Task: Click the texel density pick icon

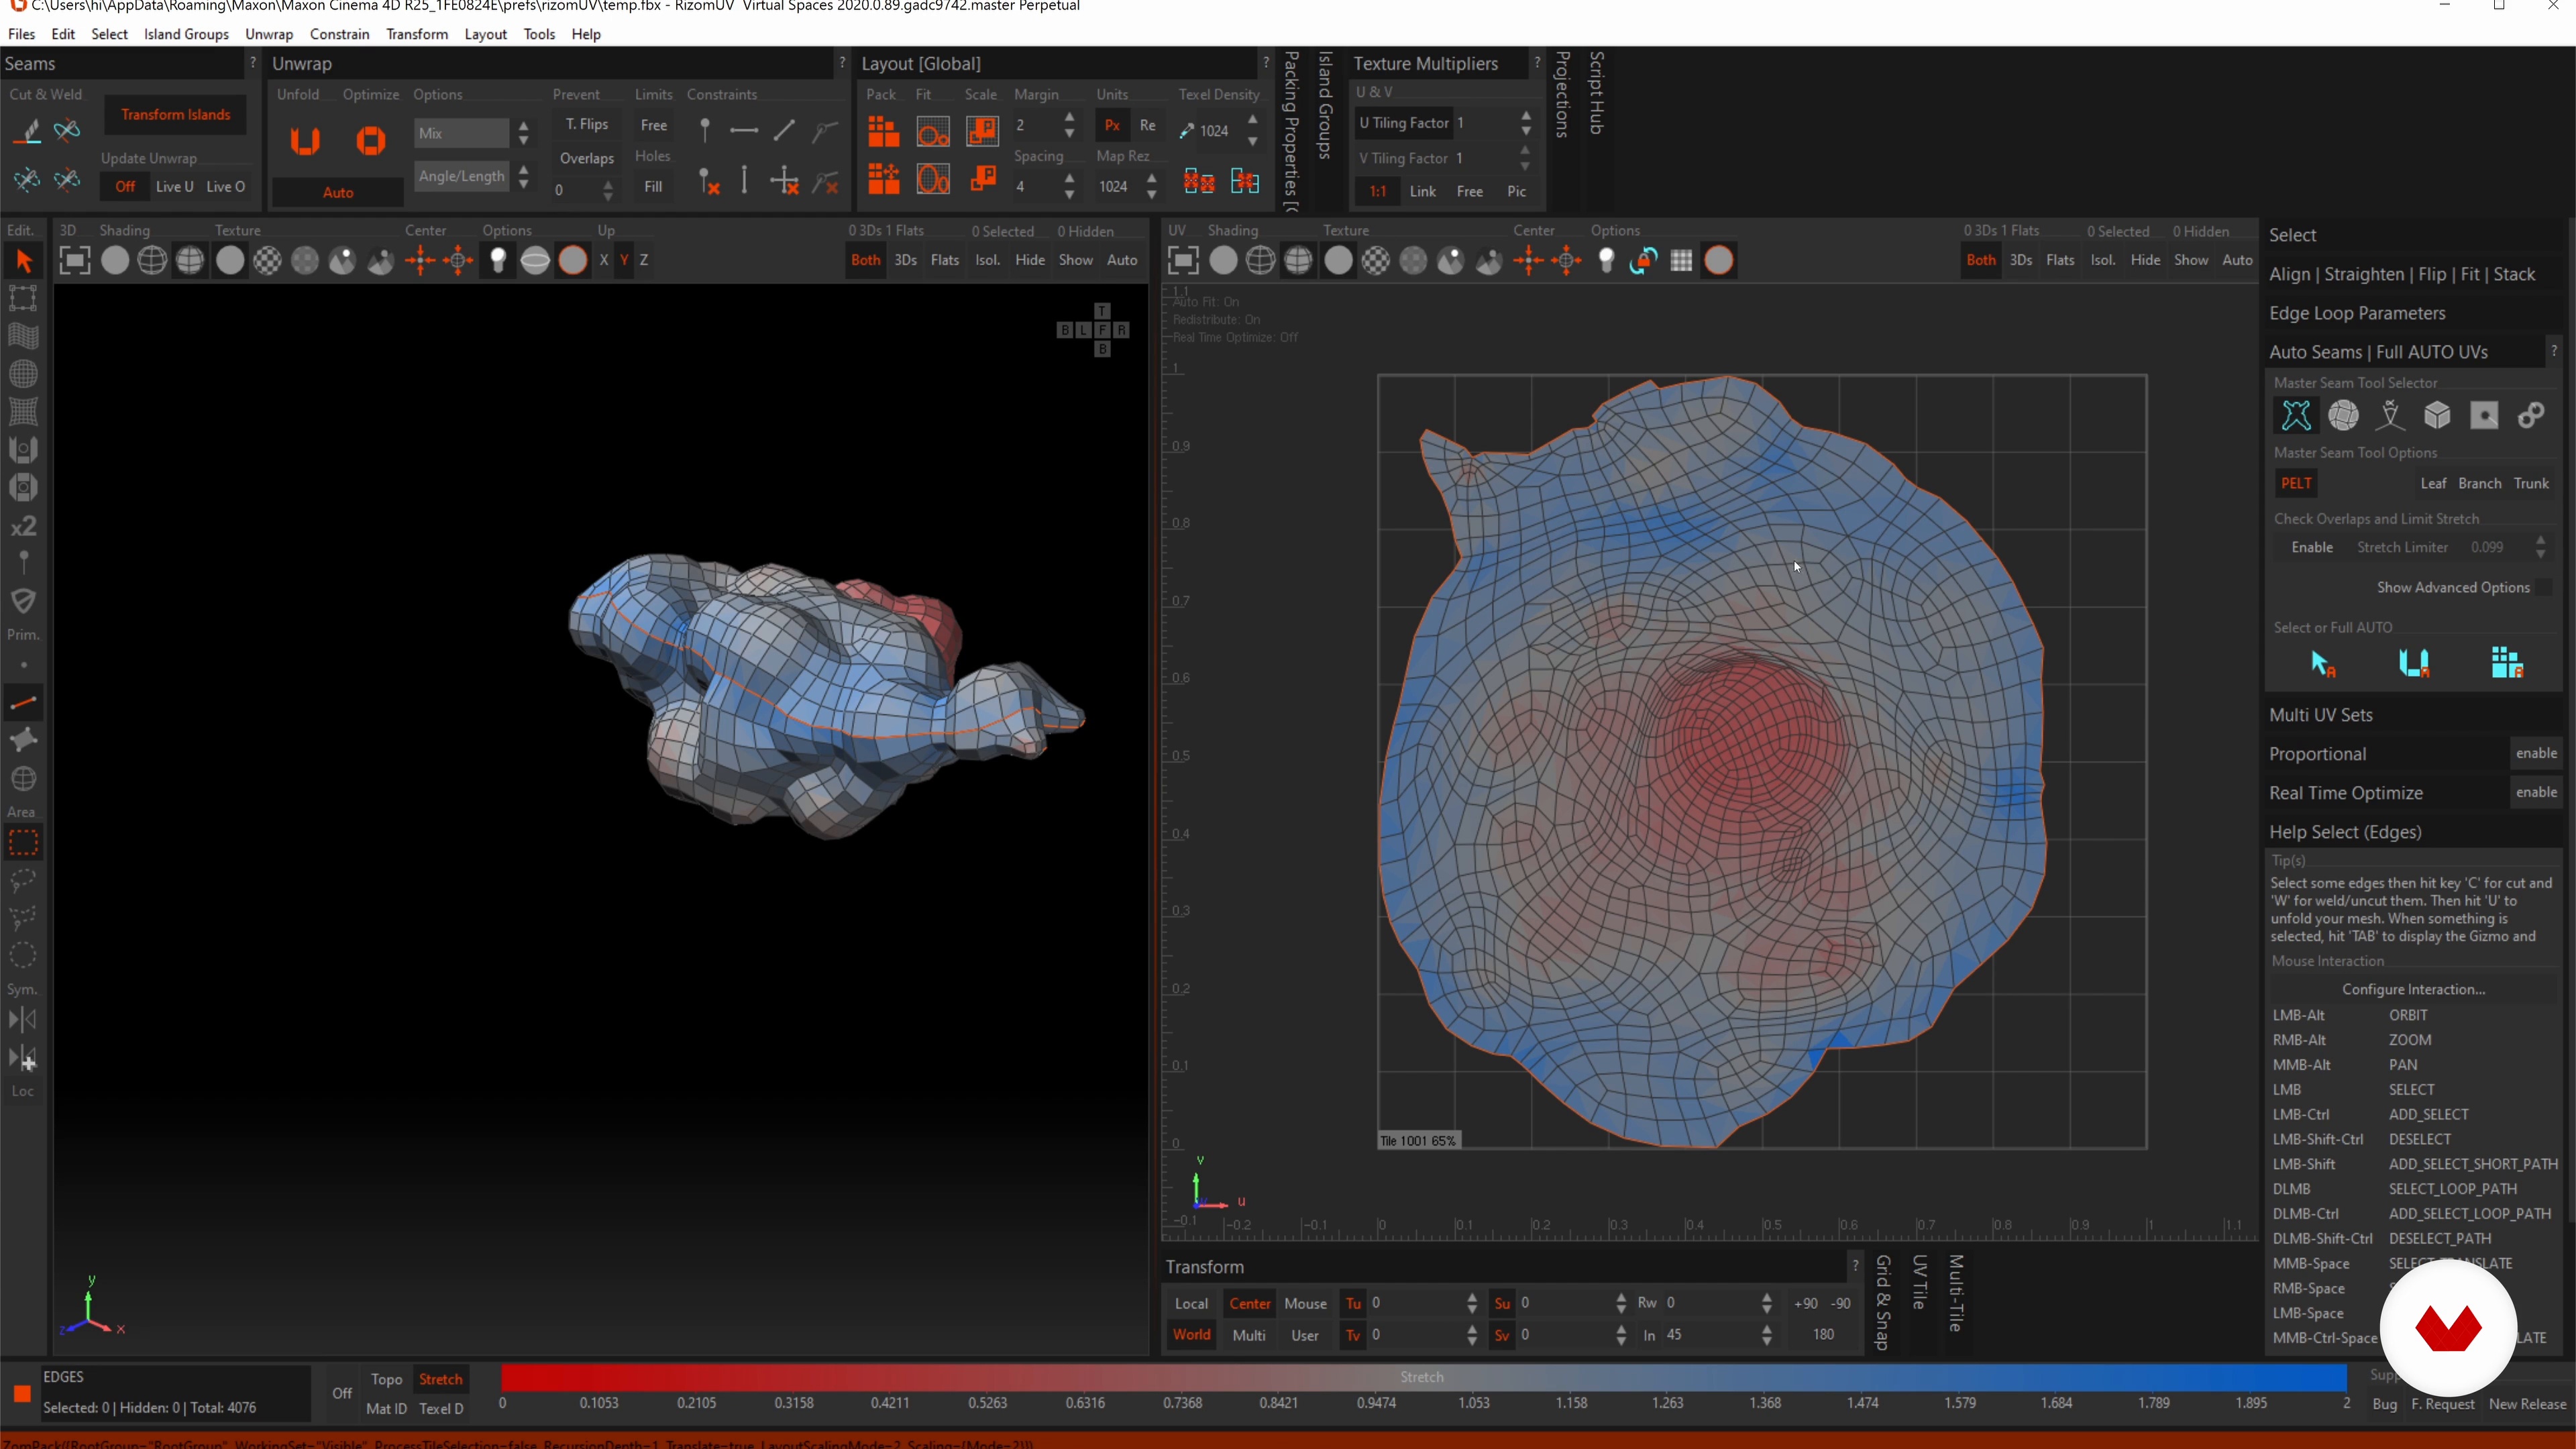Action: point(1187,131)
